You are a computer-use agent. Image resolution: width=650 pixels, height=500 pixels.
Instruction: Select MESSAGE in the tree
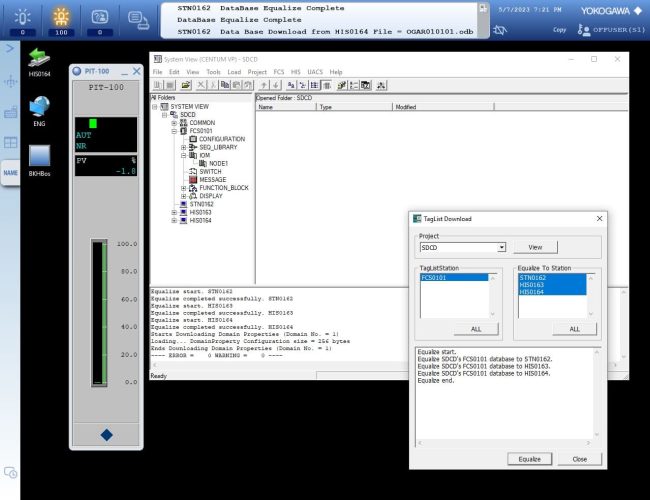(x=213, y=180)
